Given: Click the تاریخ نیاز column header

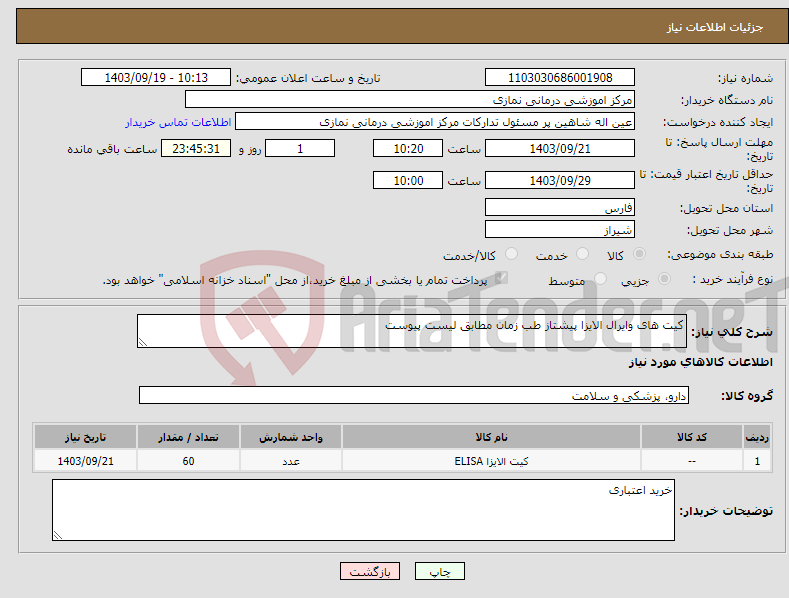Looking at the screenshot, I should pyautogui.click(x=86, y=437).
